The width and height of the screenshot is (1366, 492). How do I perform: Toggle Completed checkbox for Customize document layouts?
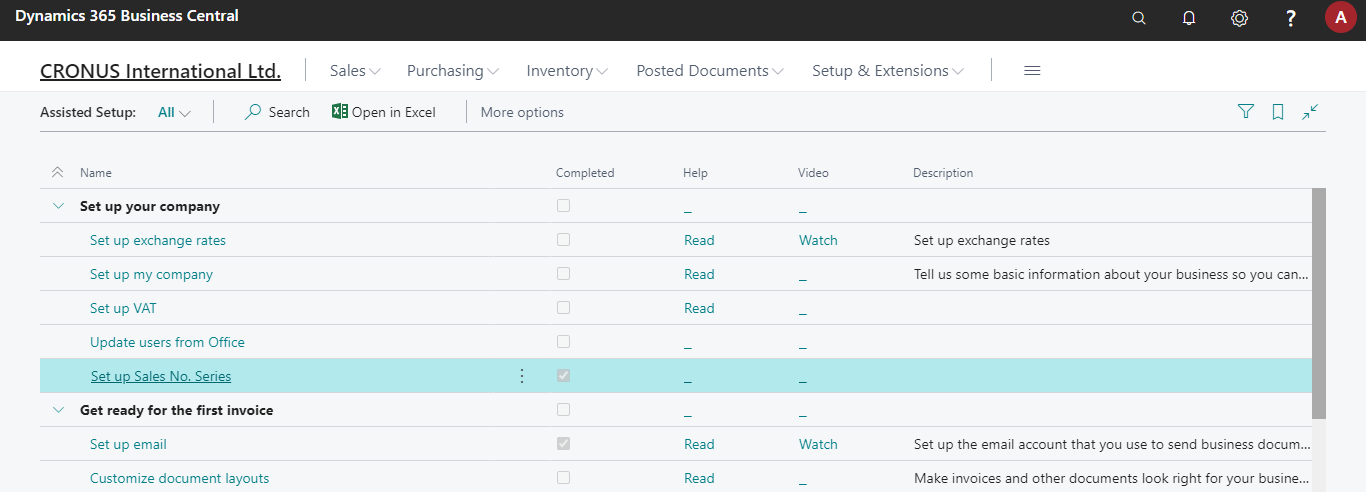pos(564,478)
